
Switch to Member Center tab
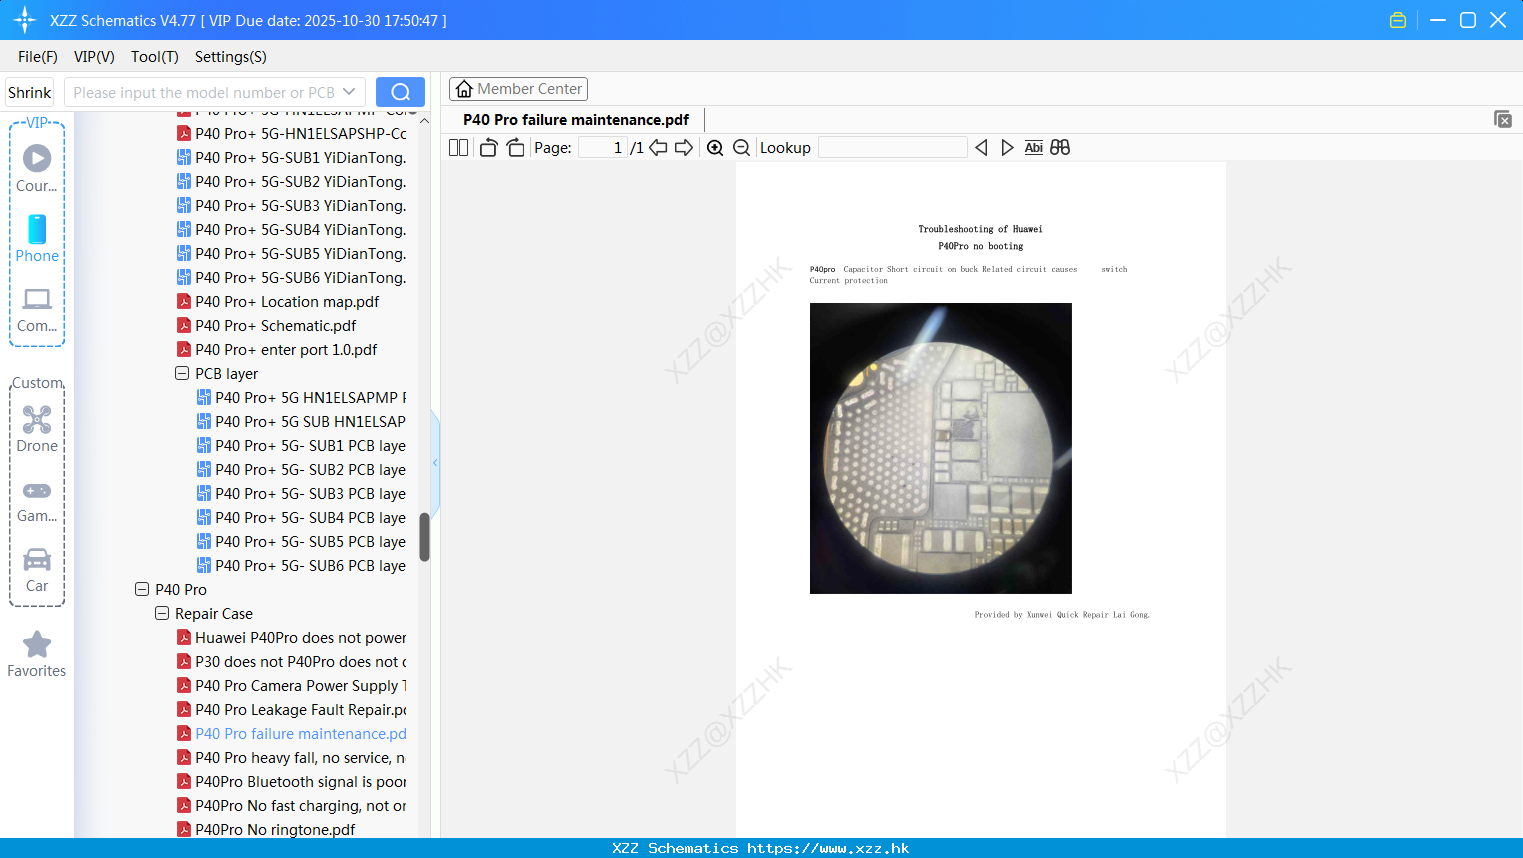click(x=518, y=89)
